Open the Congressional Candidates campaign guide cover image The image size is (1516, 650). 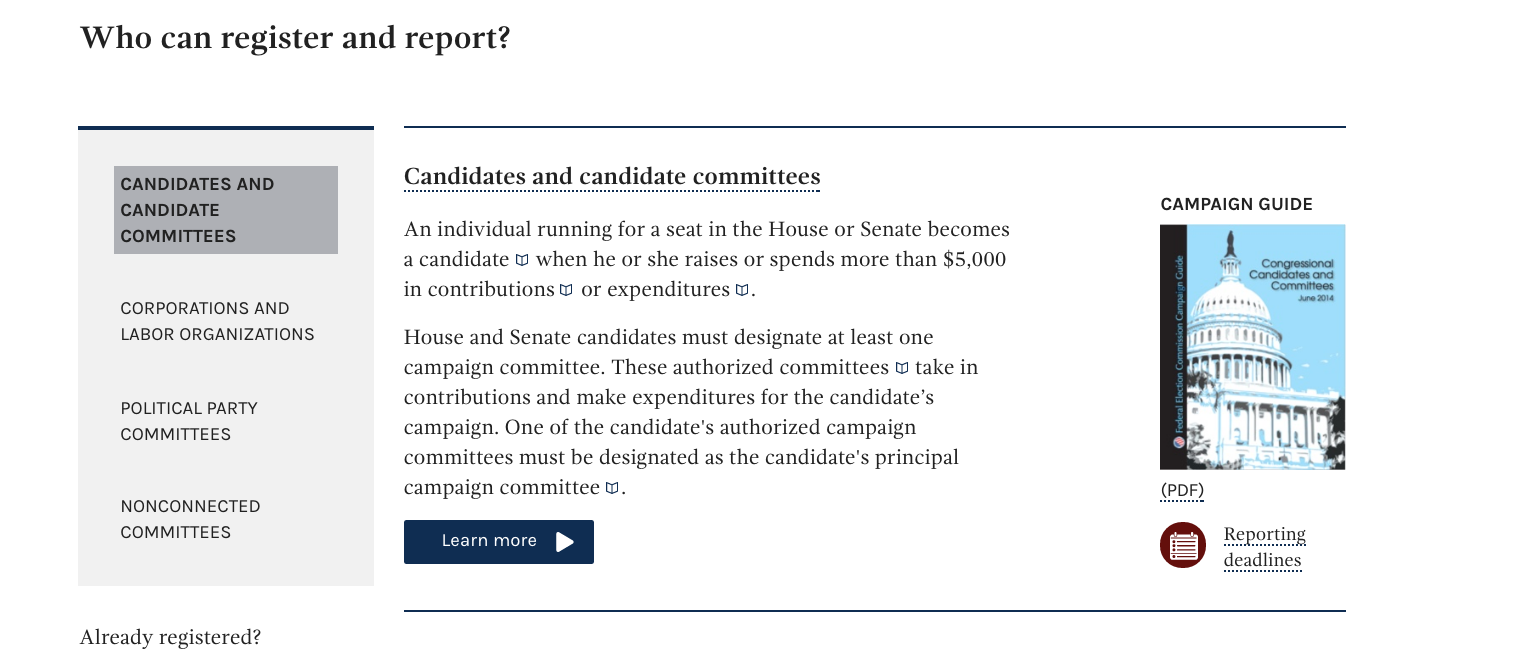pos(1252,346)
